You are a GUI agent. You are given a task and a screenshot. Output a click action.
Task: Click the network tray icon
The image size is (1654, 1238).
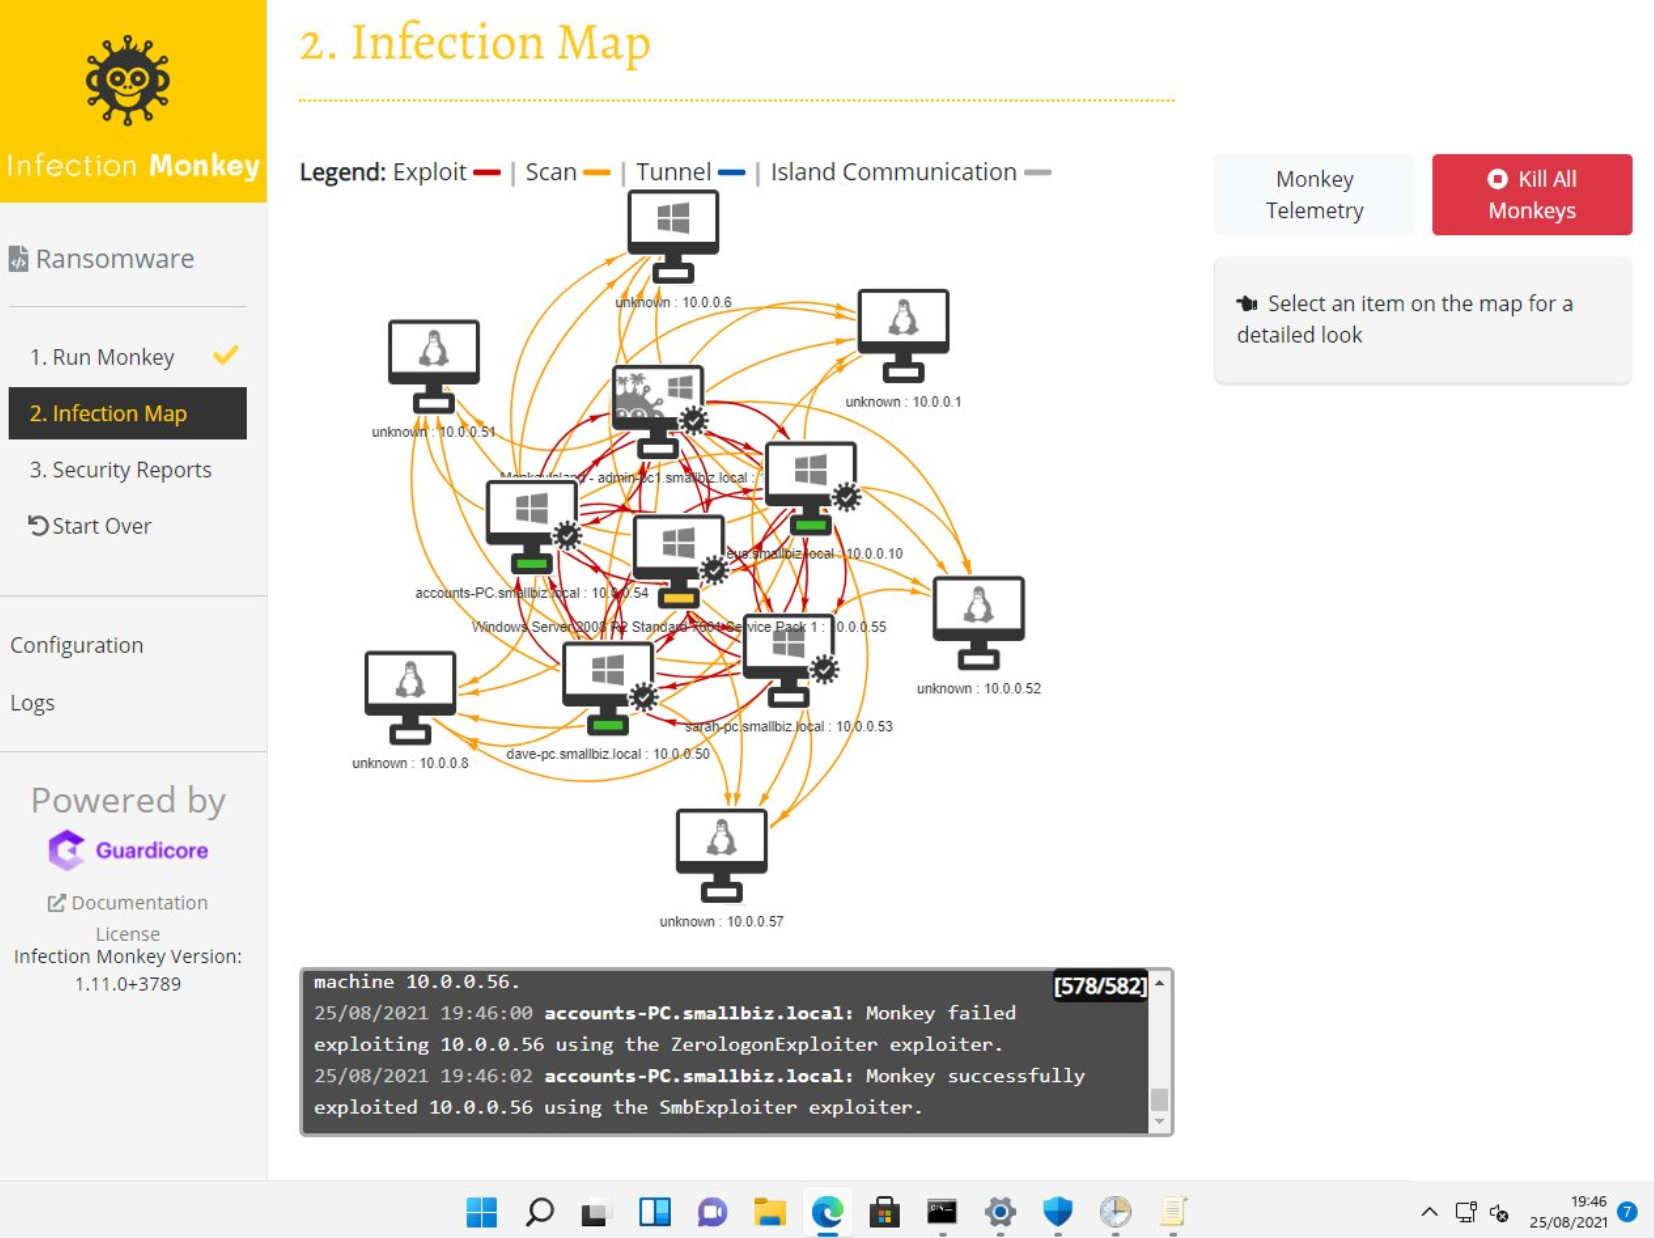point(1466,1212)
